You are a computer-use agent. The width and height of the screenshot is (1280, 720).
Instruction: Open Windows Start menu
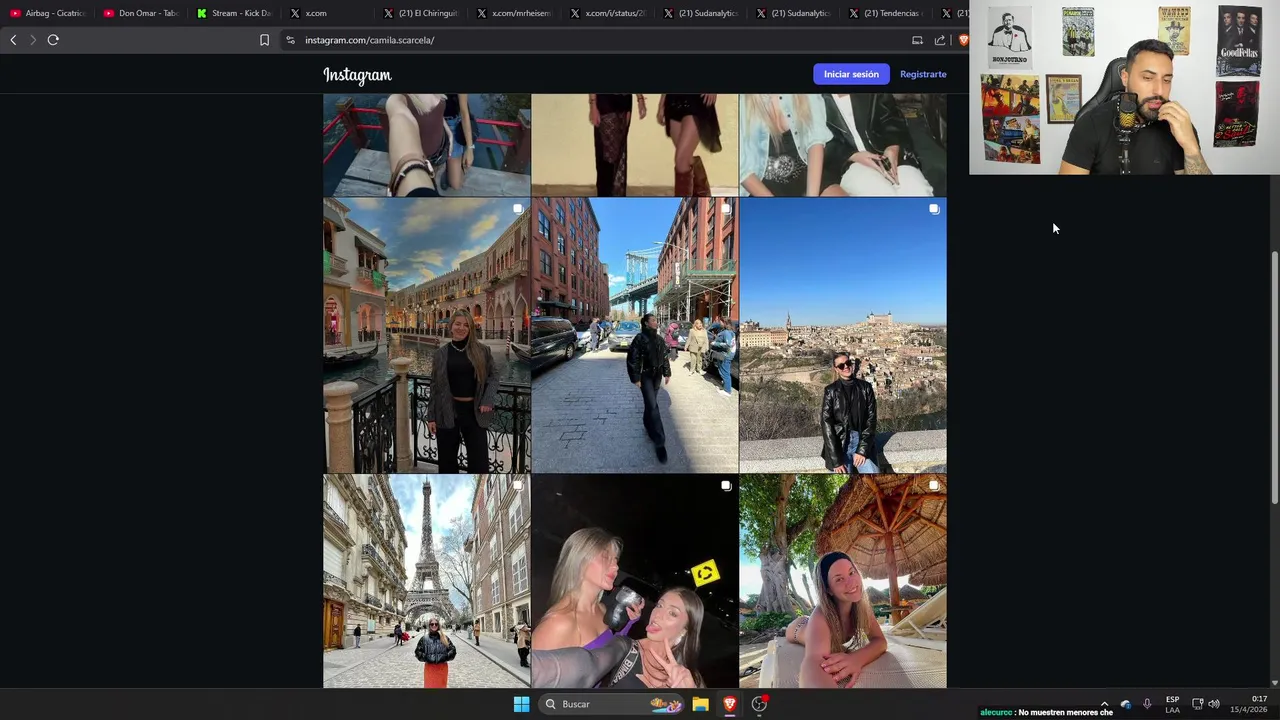[521, 704]
